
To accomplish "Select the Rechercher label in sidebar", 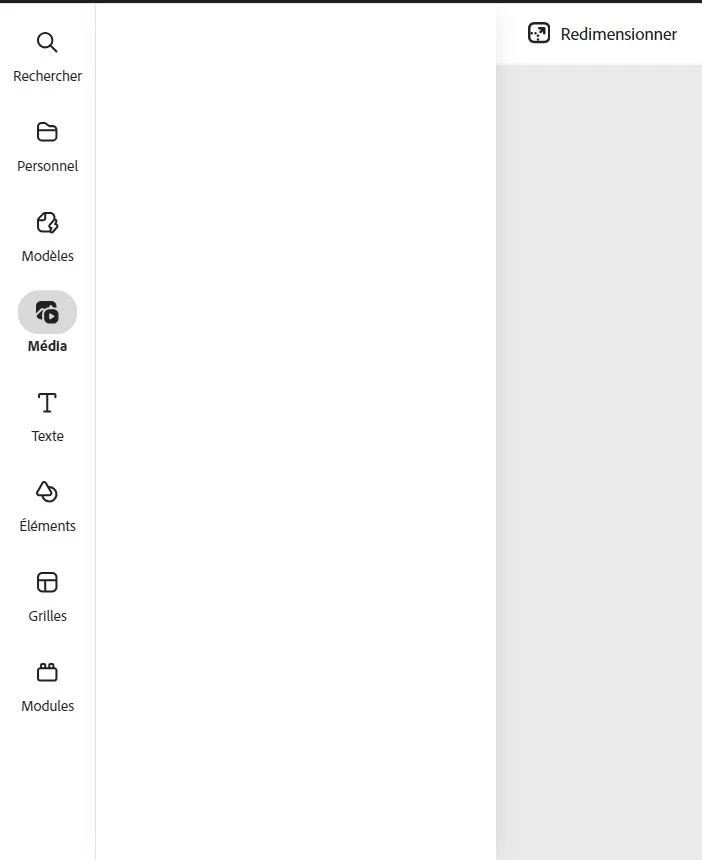I will (48, 76).
